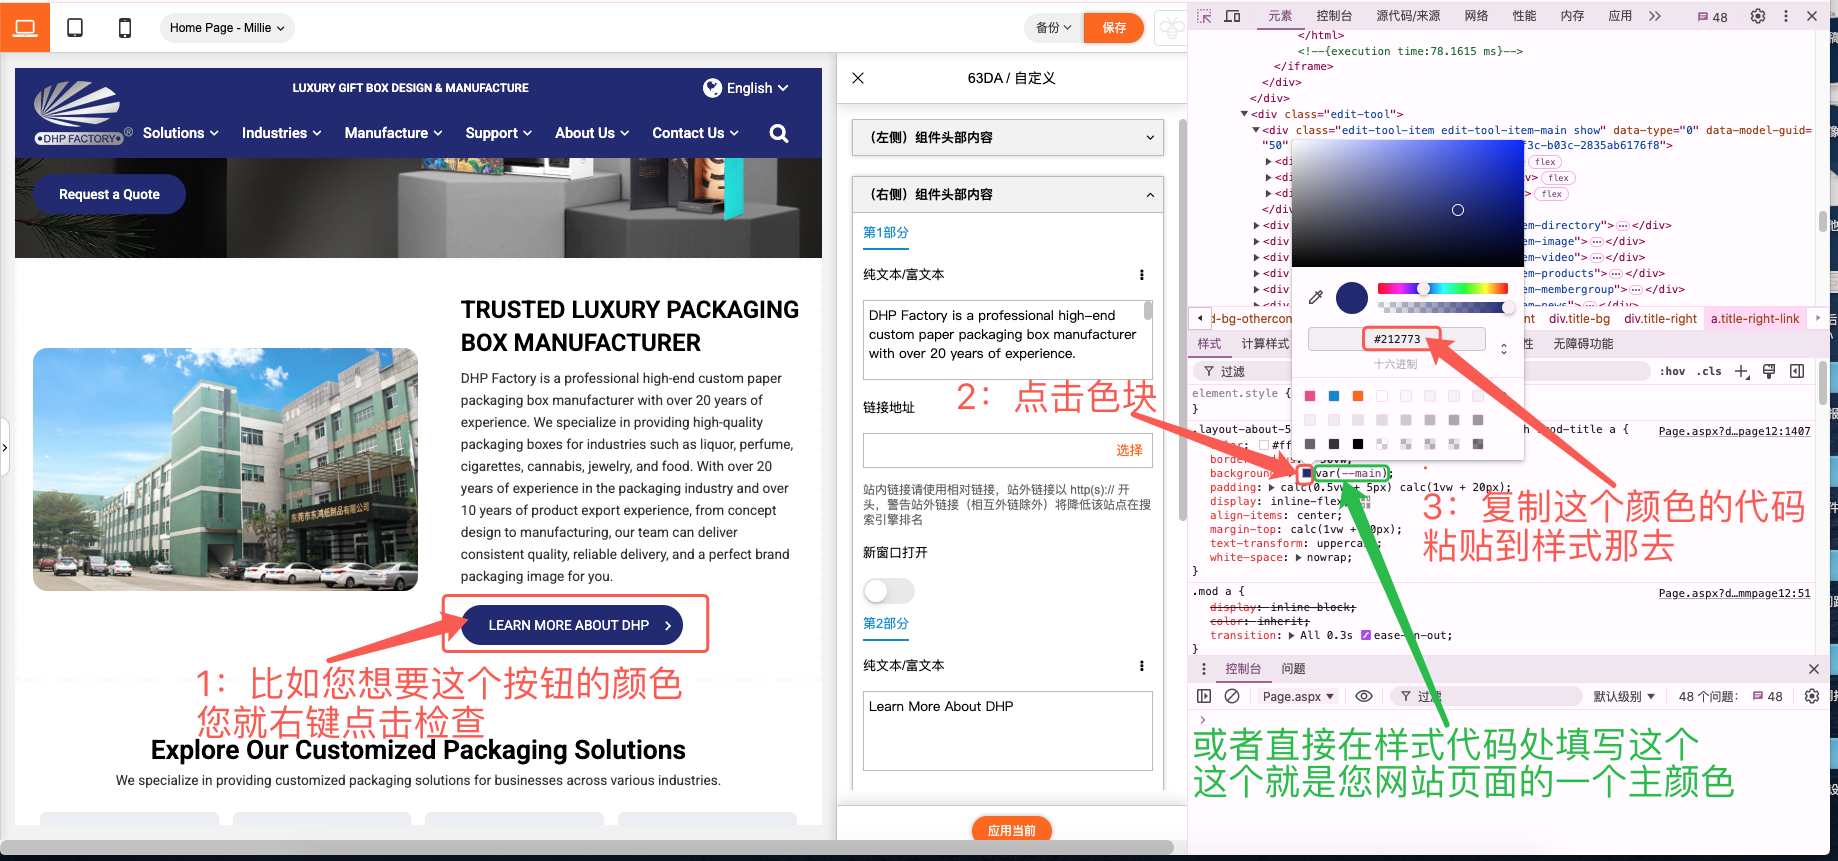Image resolution: width=1838 pixels, height=861 pixels.
Task: Toggle the DevTools device toolbar icon
Action: click(1233, 16)
